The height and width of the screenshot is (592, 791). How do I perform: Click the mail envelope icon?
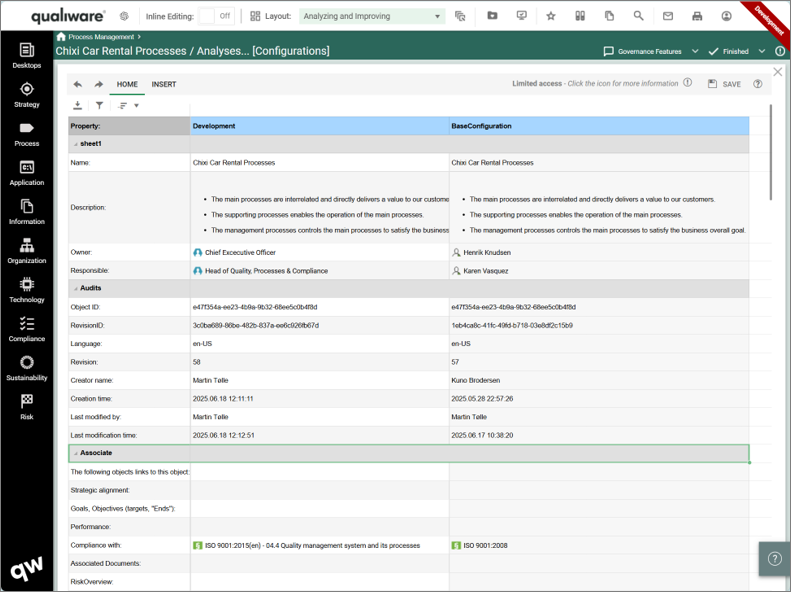[668, 16]
